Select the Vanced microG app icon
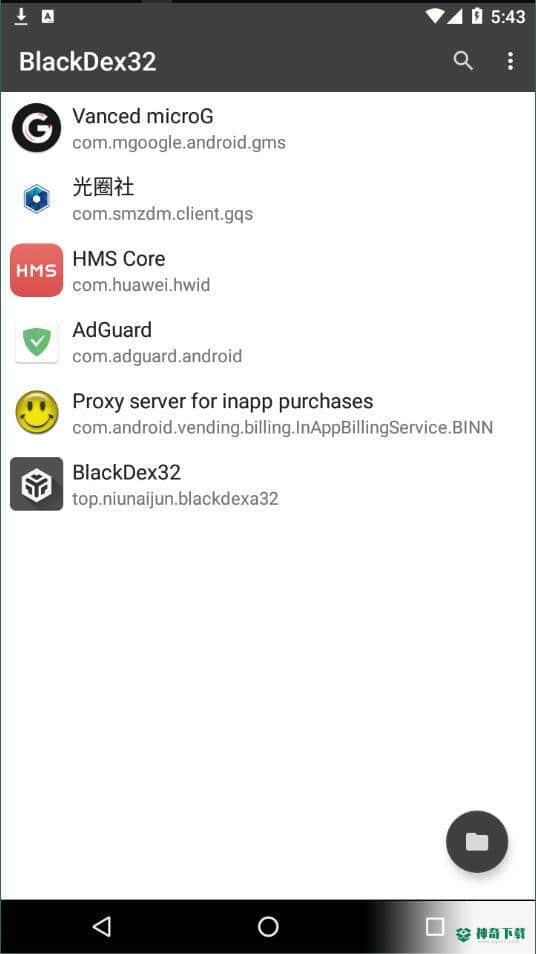 (x=37, y=128)
